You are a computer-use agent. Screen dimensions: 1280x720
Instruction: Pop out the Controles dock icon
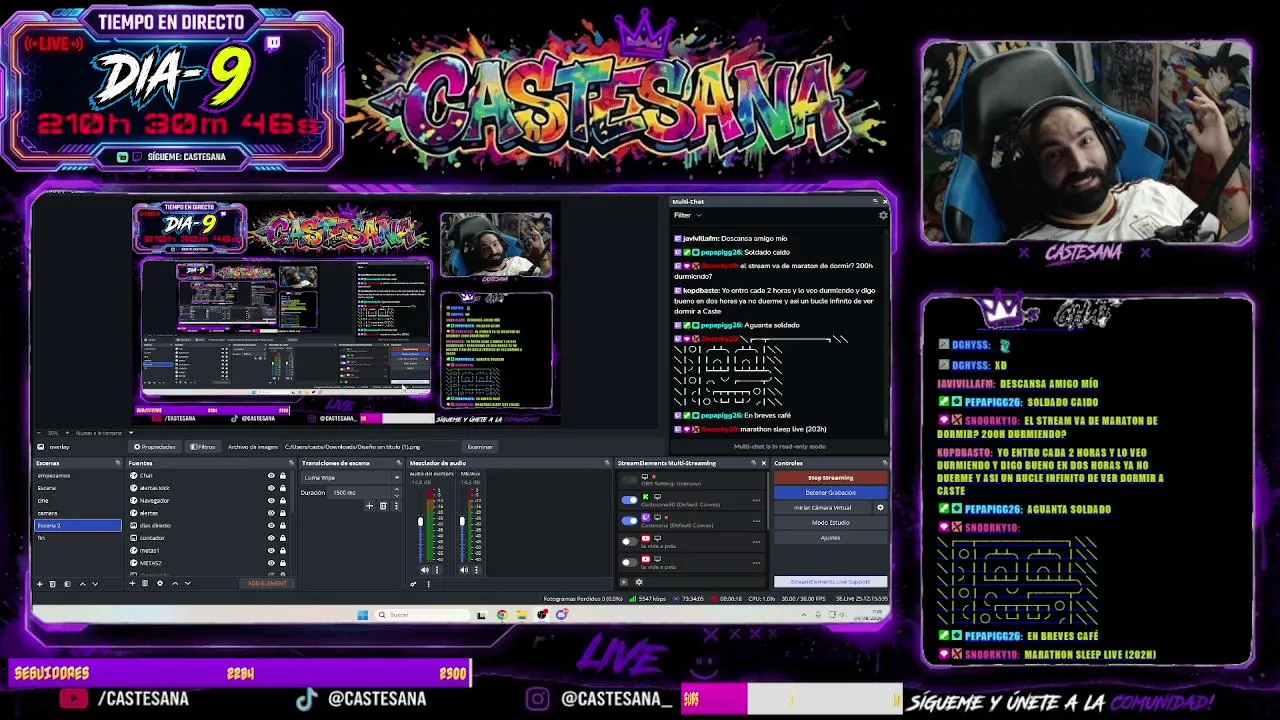[885, 463]
